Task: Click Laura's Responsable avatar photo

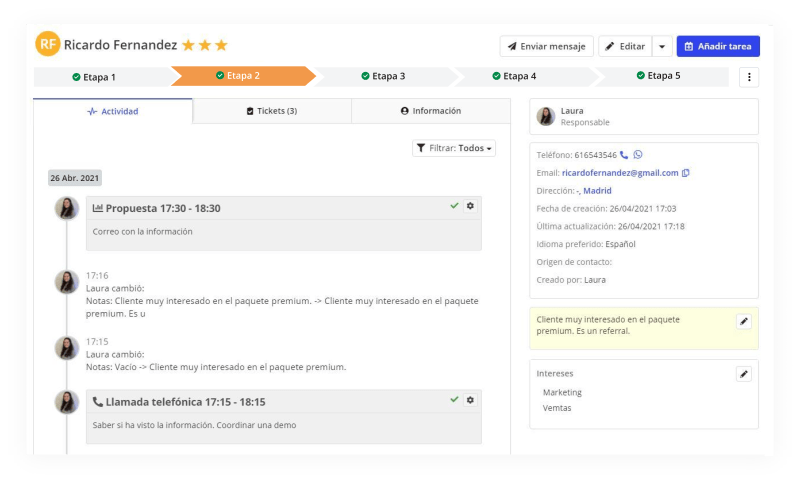Action: [x=546, y=116]
